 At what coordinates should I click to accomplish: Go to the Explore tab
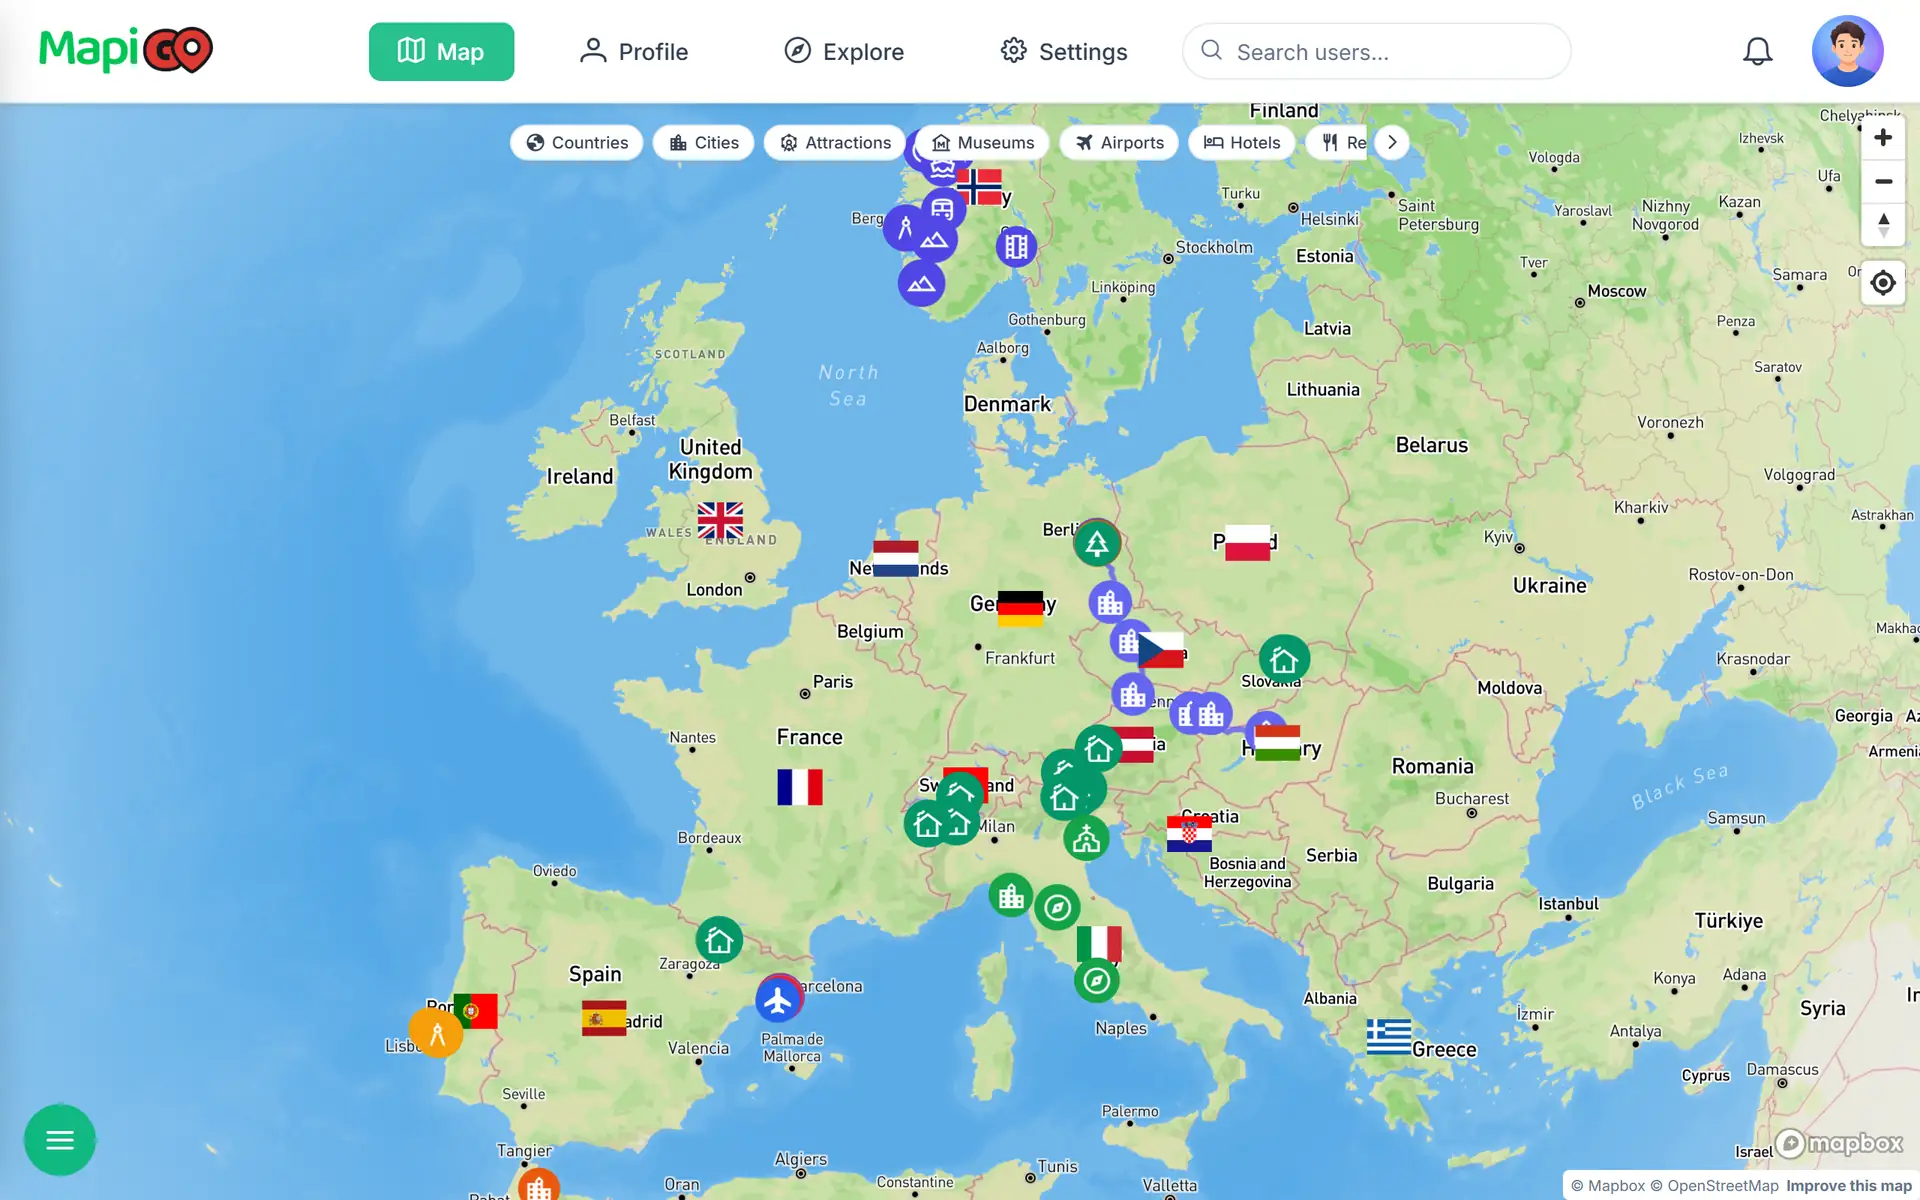click(x=844, y=51)
